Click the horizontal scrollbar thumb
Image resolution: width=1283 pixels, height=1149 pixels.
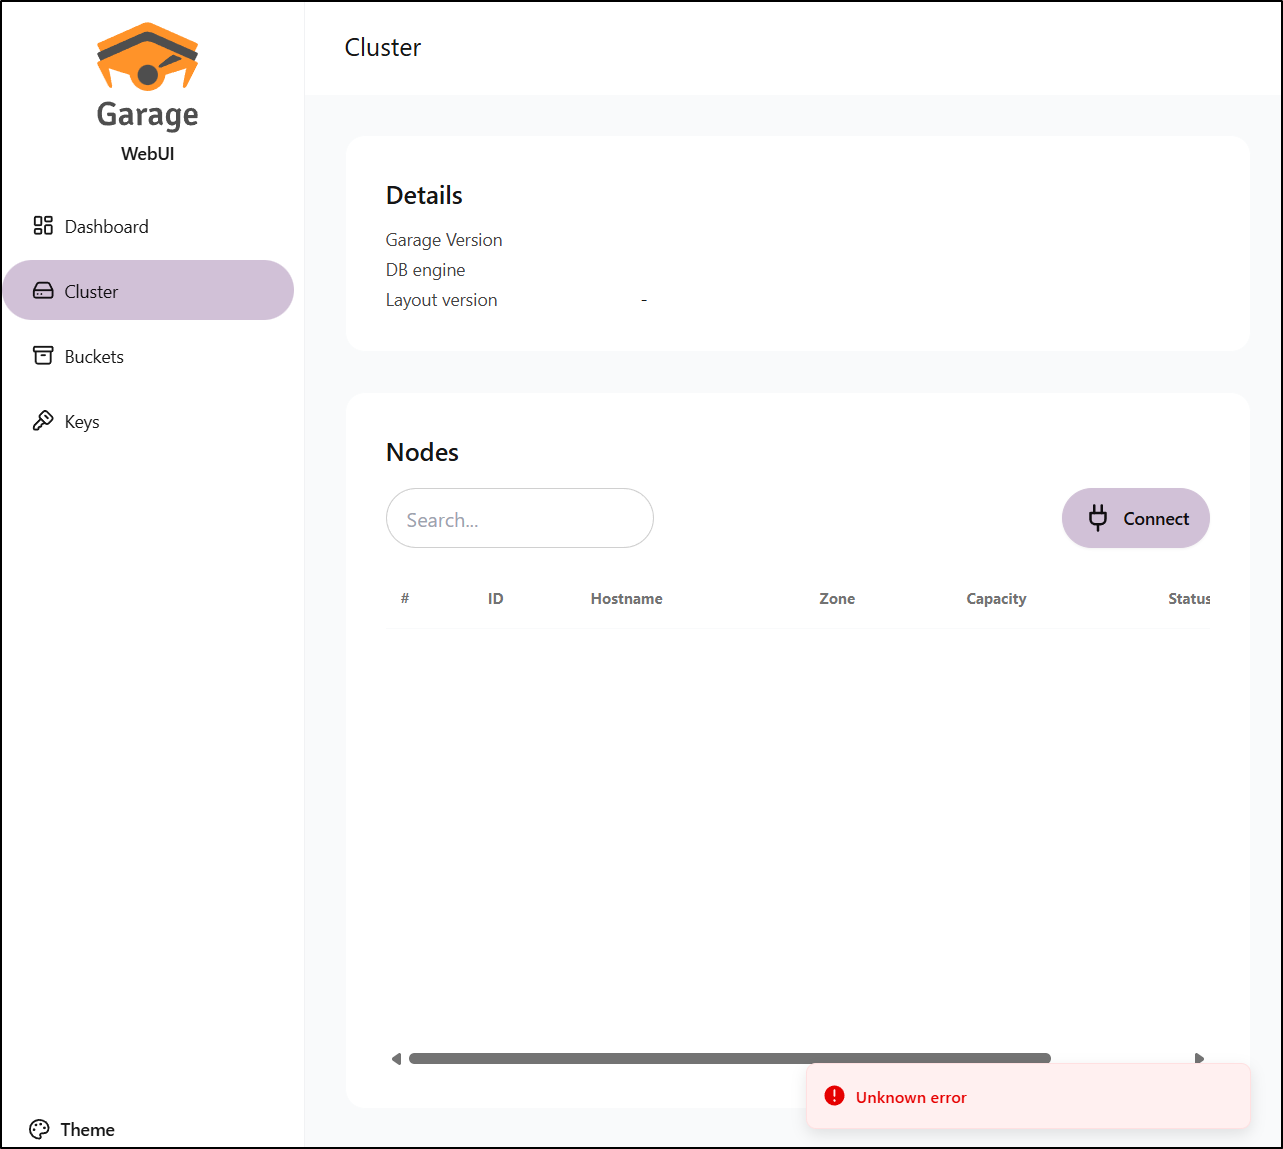pyautogui.click(x=729, y=1058)
